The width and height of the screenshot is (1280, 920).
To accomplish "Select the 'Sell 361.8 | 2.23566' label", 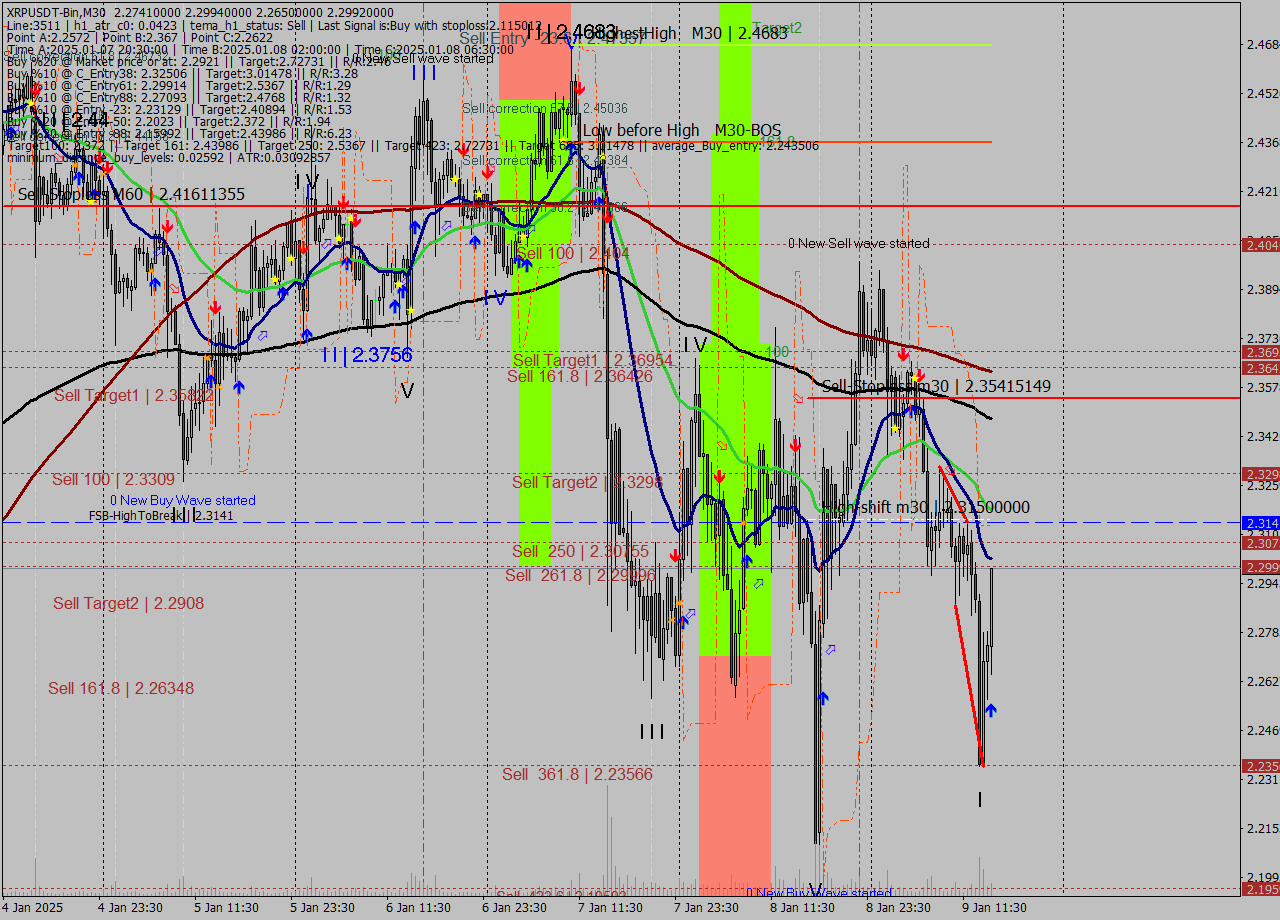I will tap(577, 774).
